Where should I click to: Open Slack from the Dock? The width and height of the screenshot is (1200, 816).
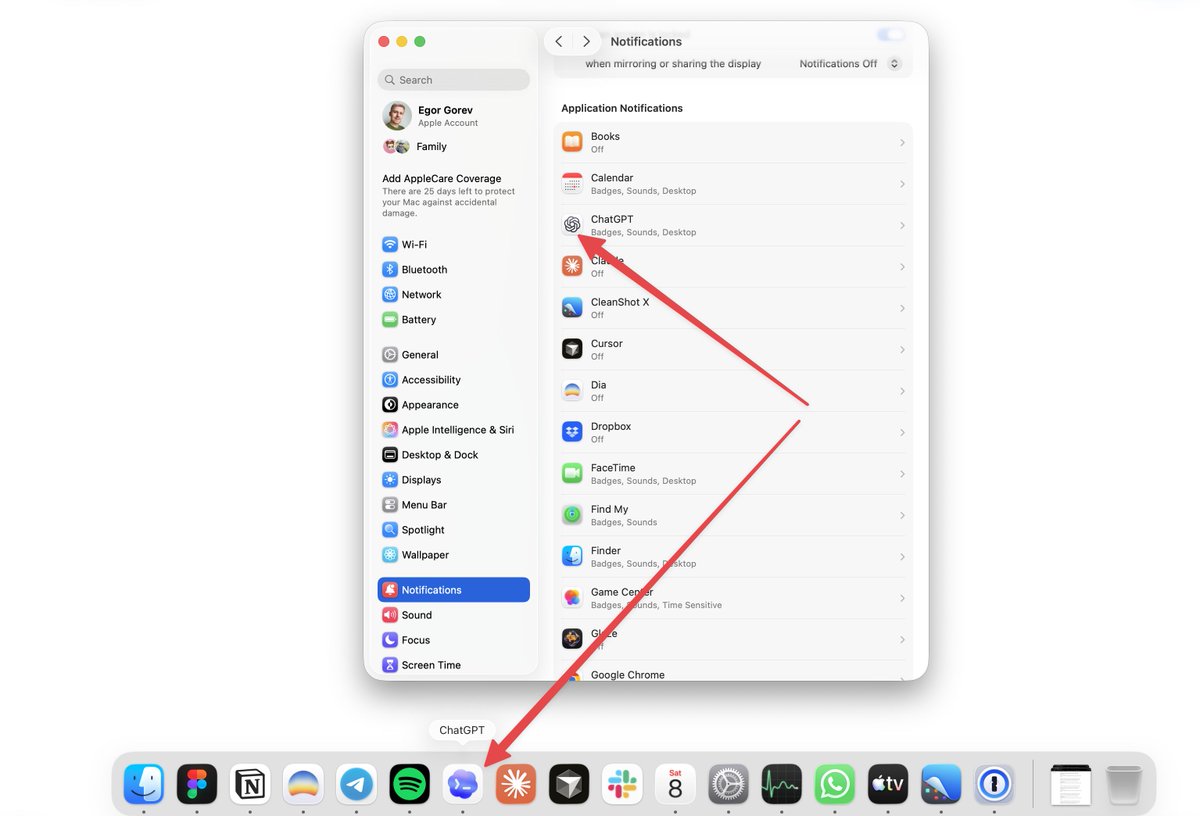tap(622, 785)
